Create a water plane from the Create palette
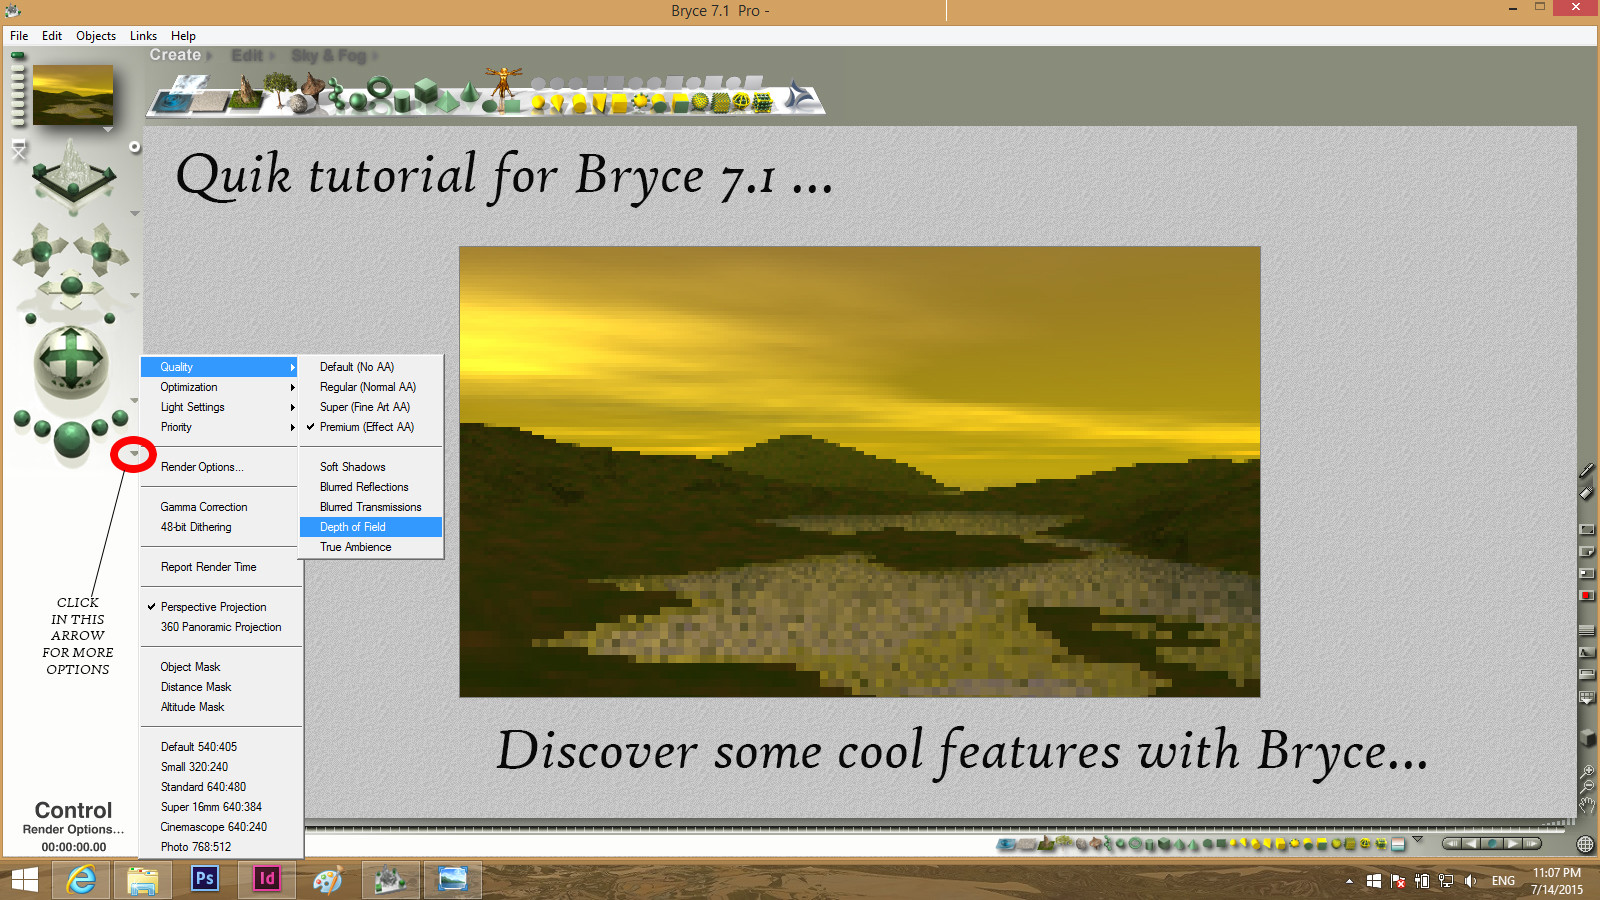Image resolution: width=1600 pixels, height=900 pixels. (171, 102)
